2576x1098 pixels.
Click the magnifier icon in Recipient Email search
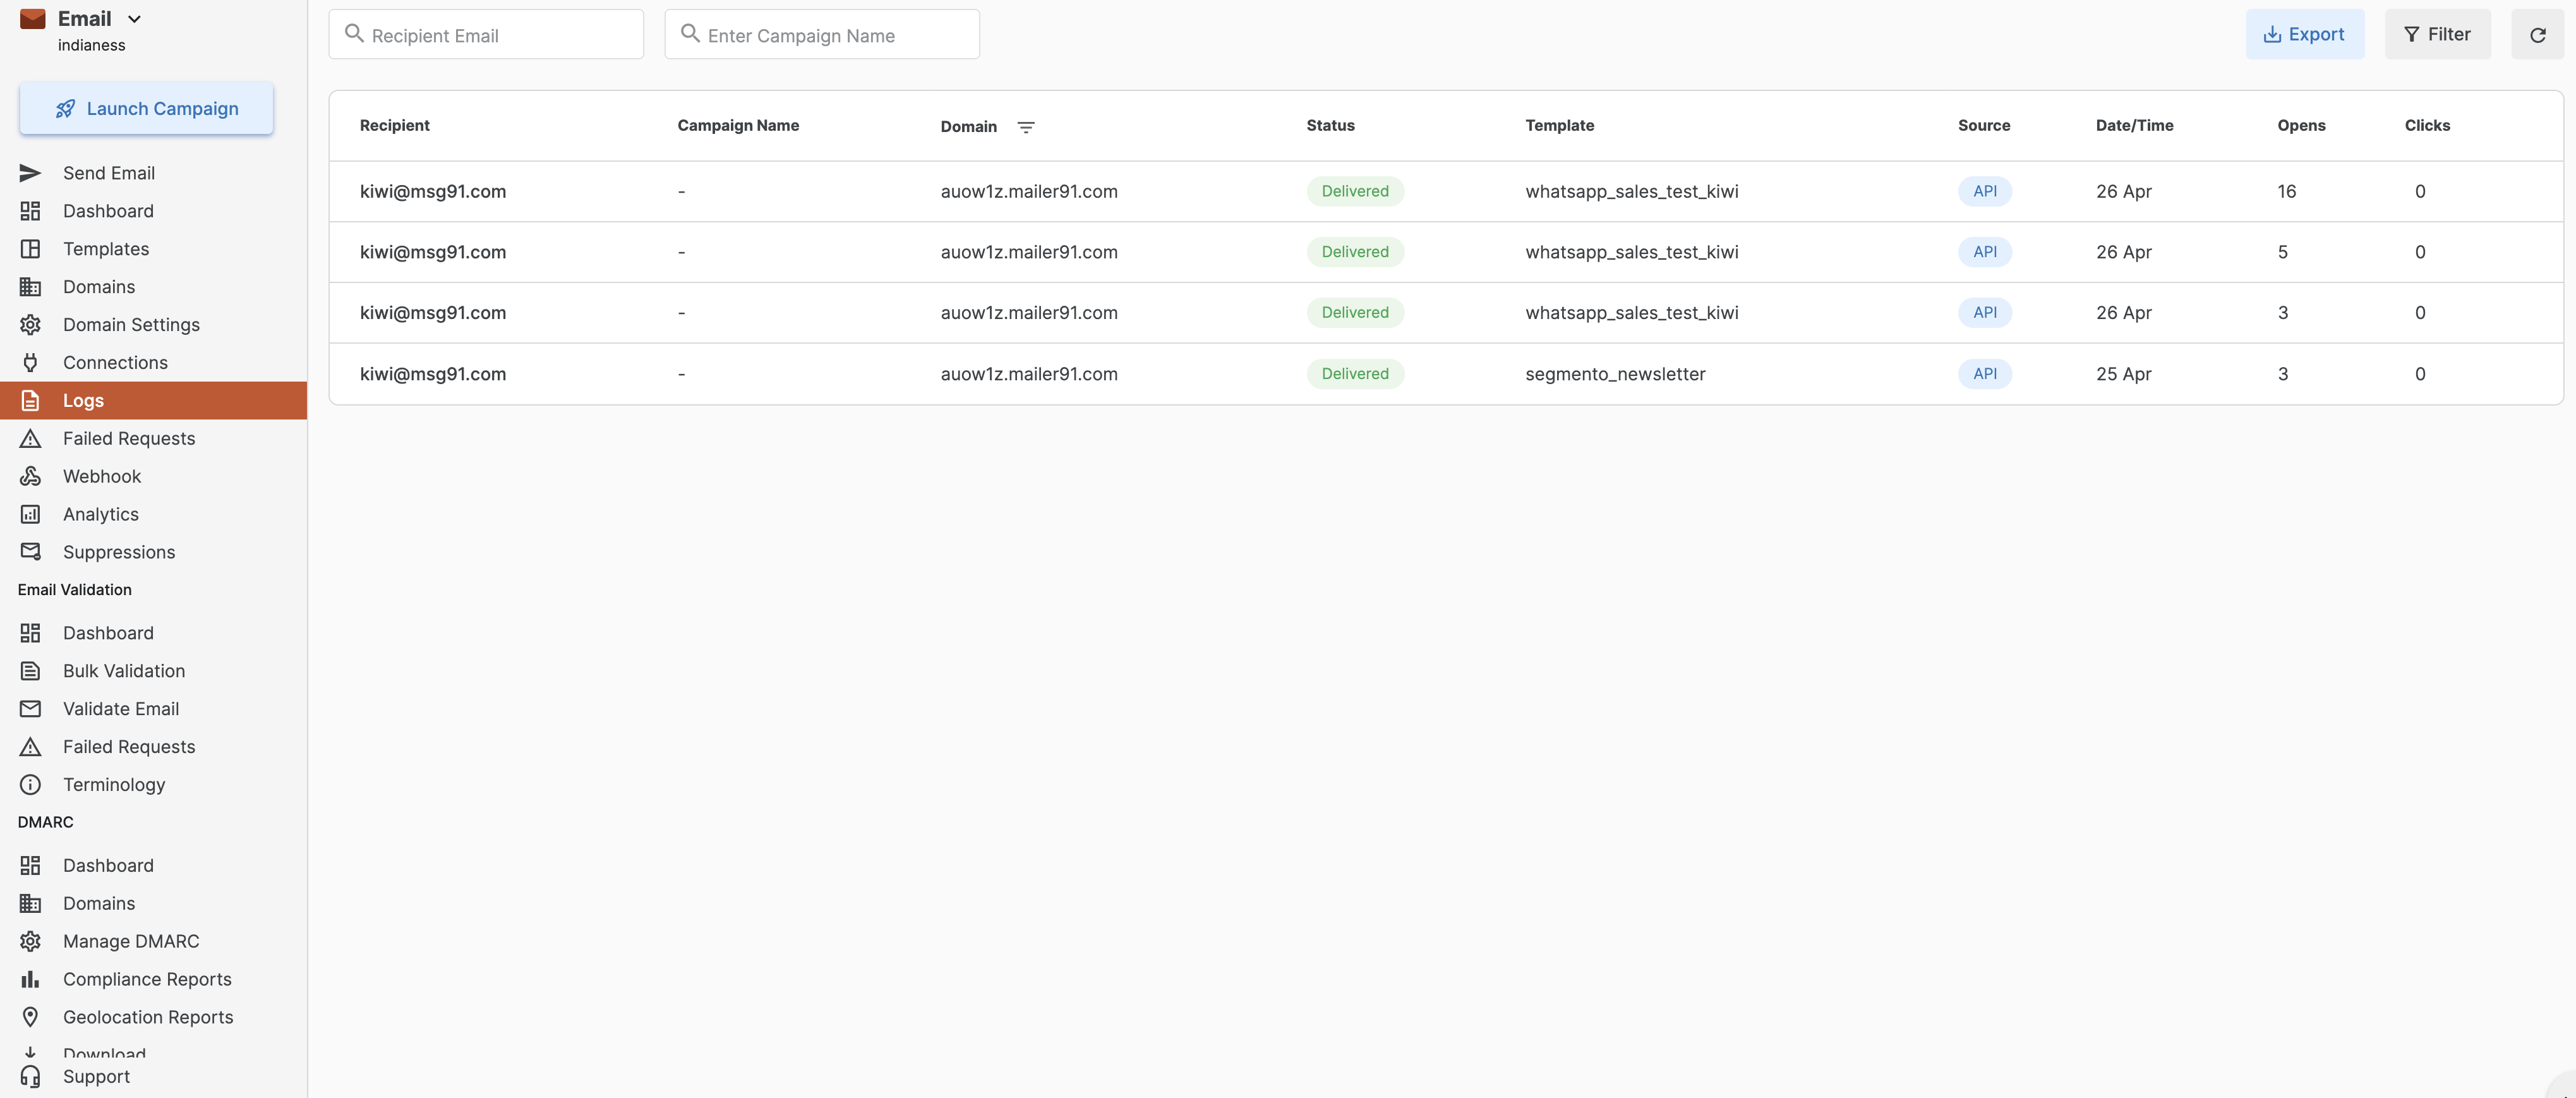point(354,33)
